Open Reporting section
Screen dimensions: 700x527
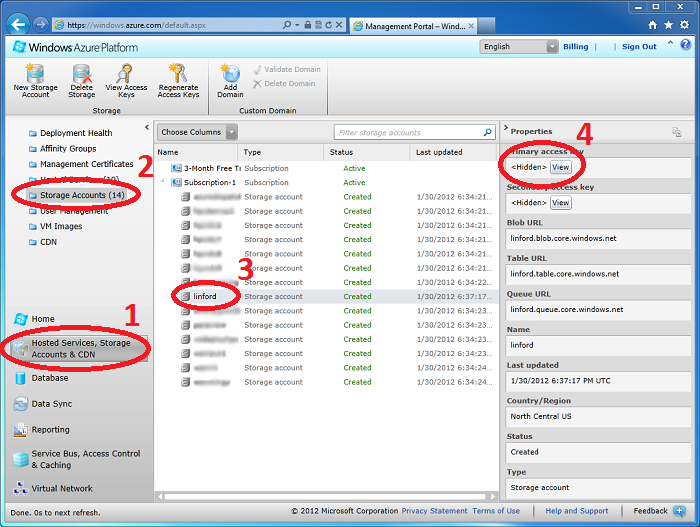click(x=42, y=430)
